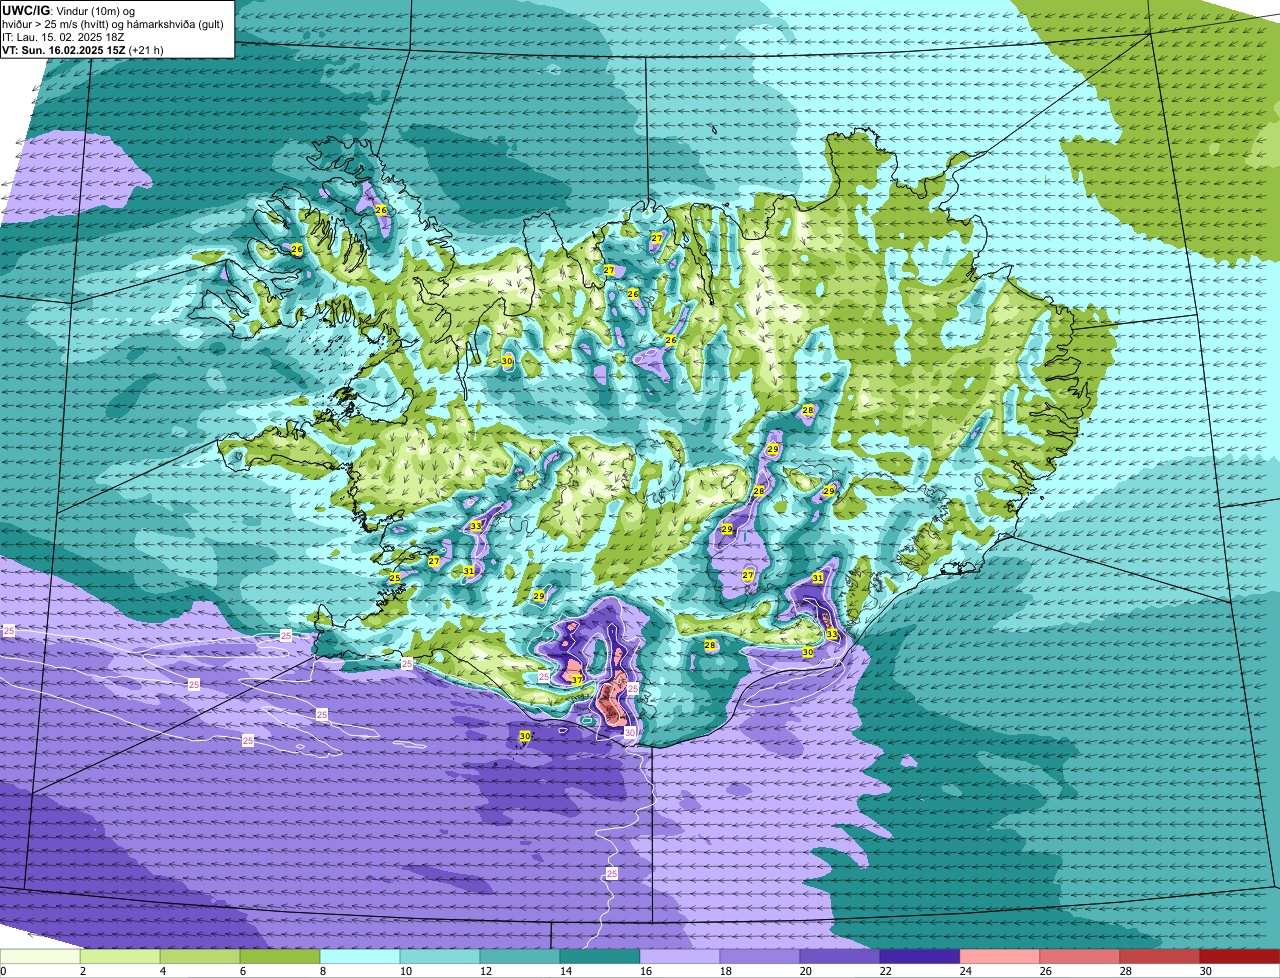Click the 'UWC/IG: Vindur (10m) og' title line
The height and width of the screenshot is (978, 1280).
(69, 11)
